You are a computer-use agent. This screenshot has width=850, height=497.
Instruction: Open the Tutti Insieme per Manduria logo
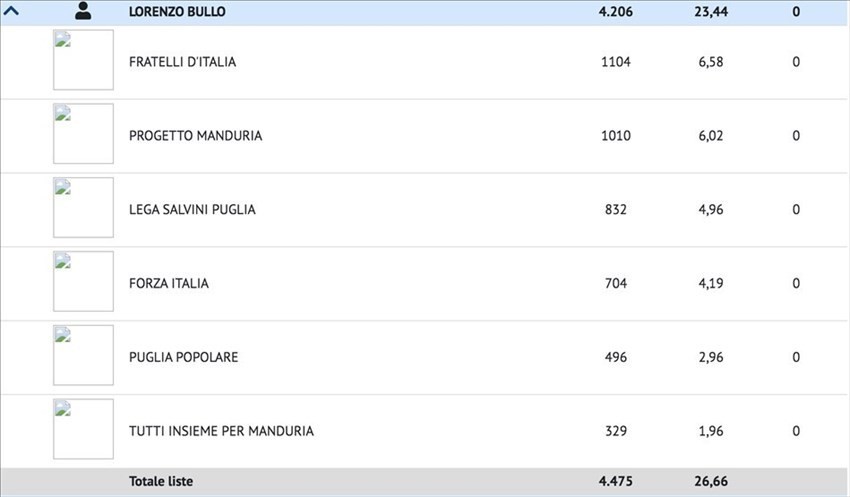coord(83,429)
